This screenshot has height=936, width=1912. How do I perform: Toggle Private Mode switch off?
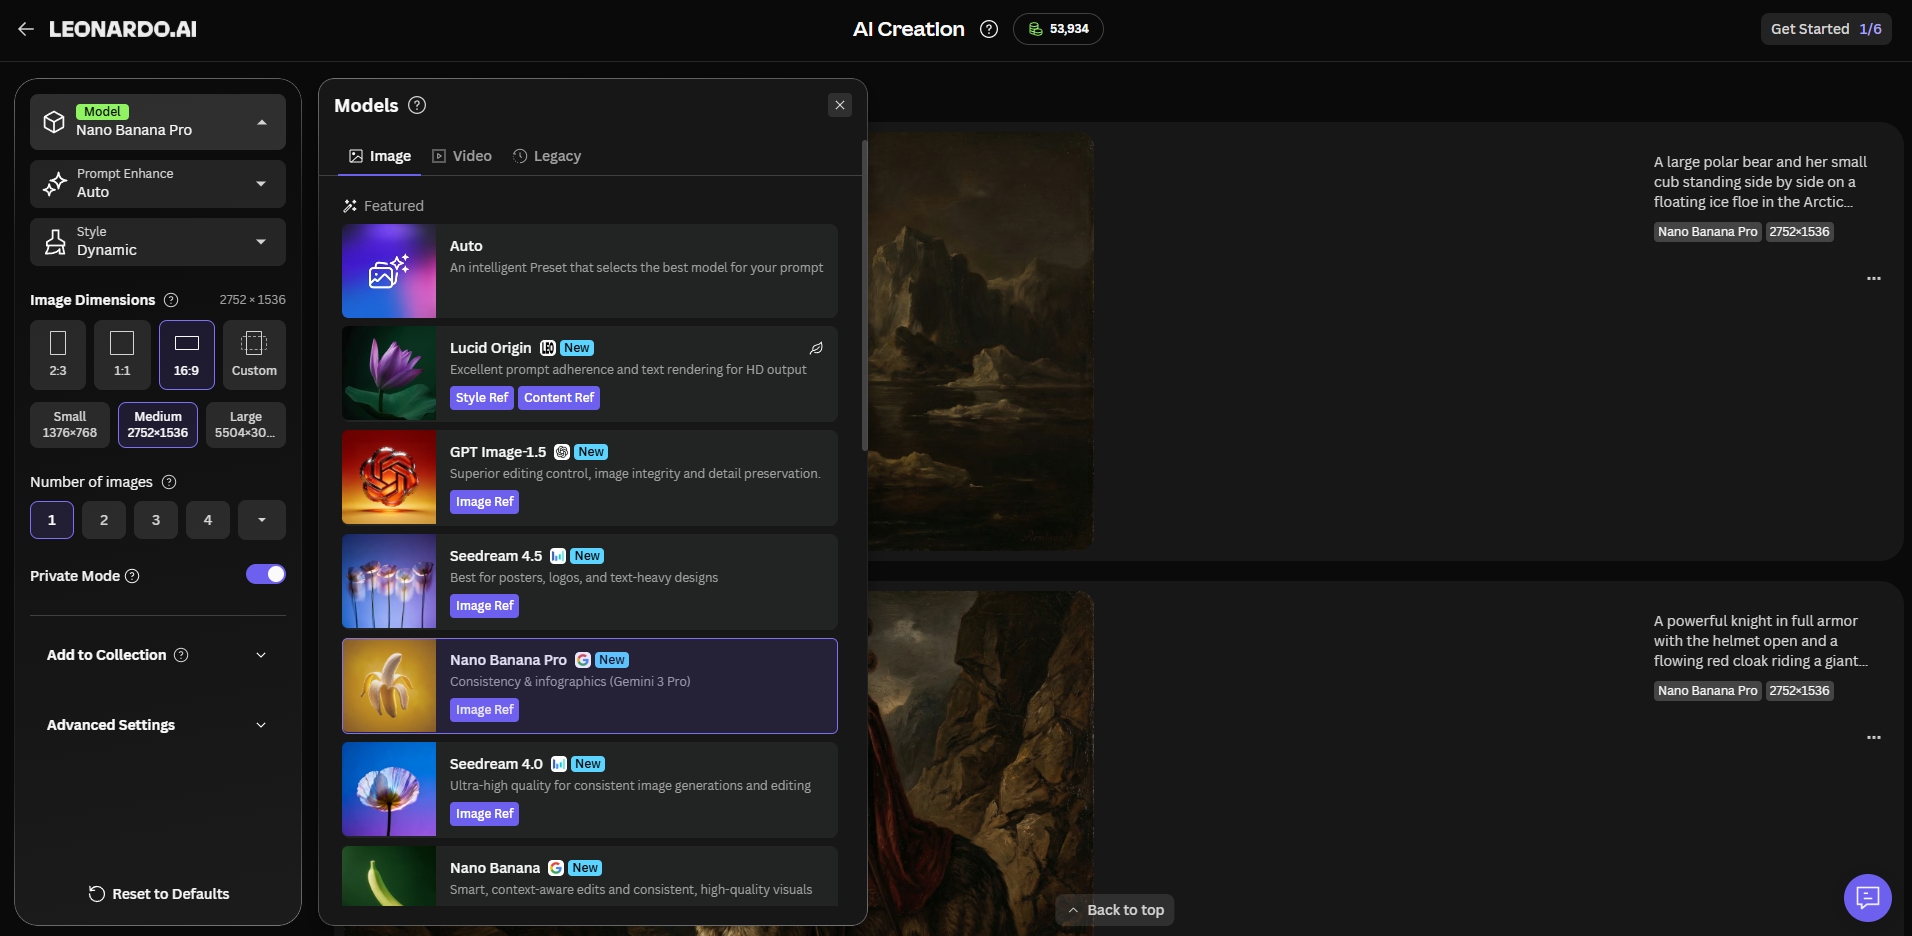pos(266,574)
